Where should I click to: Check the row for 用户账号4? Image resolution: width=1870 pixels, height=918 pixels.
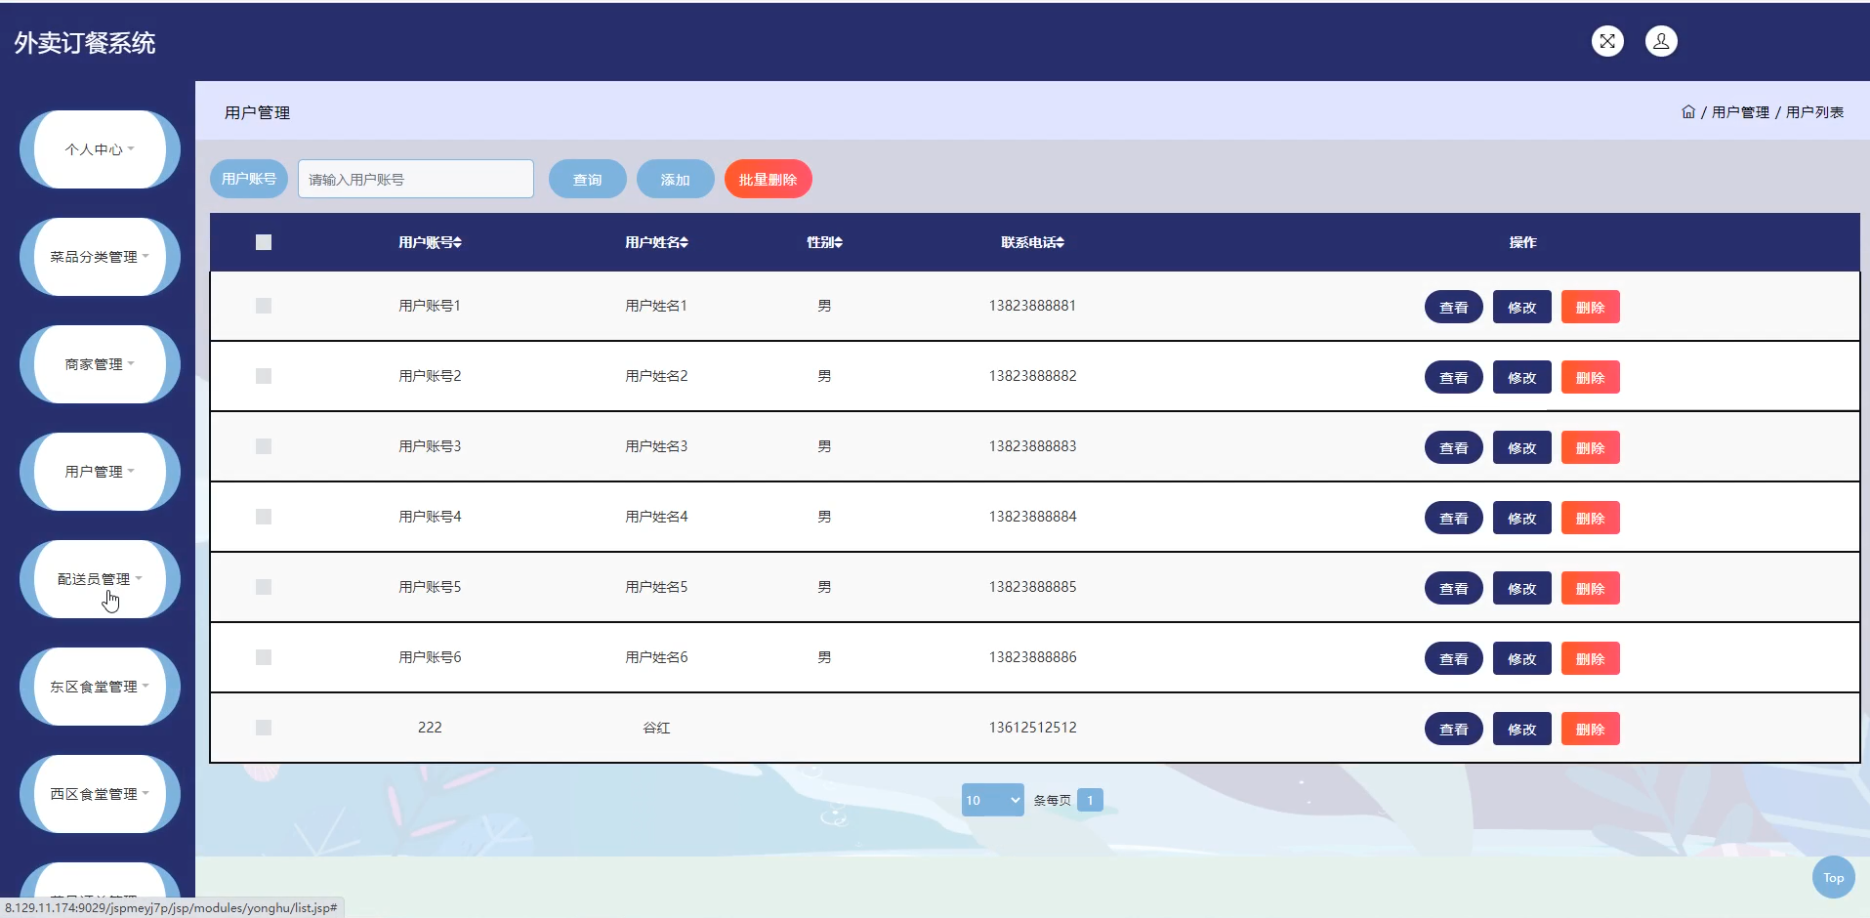(264, 517)
